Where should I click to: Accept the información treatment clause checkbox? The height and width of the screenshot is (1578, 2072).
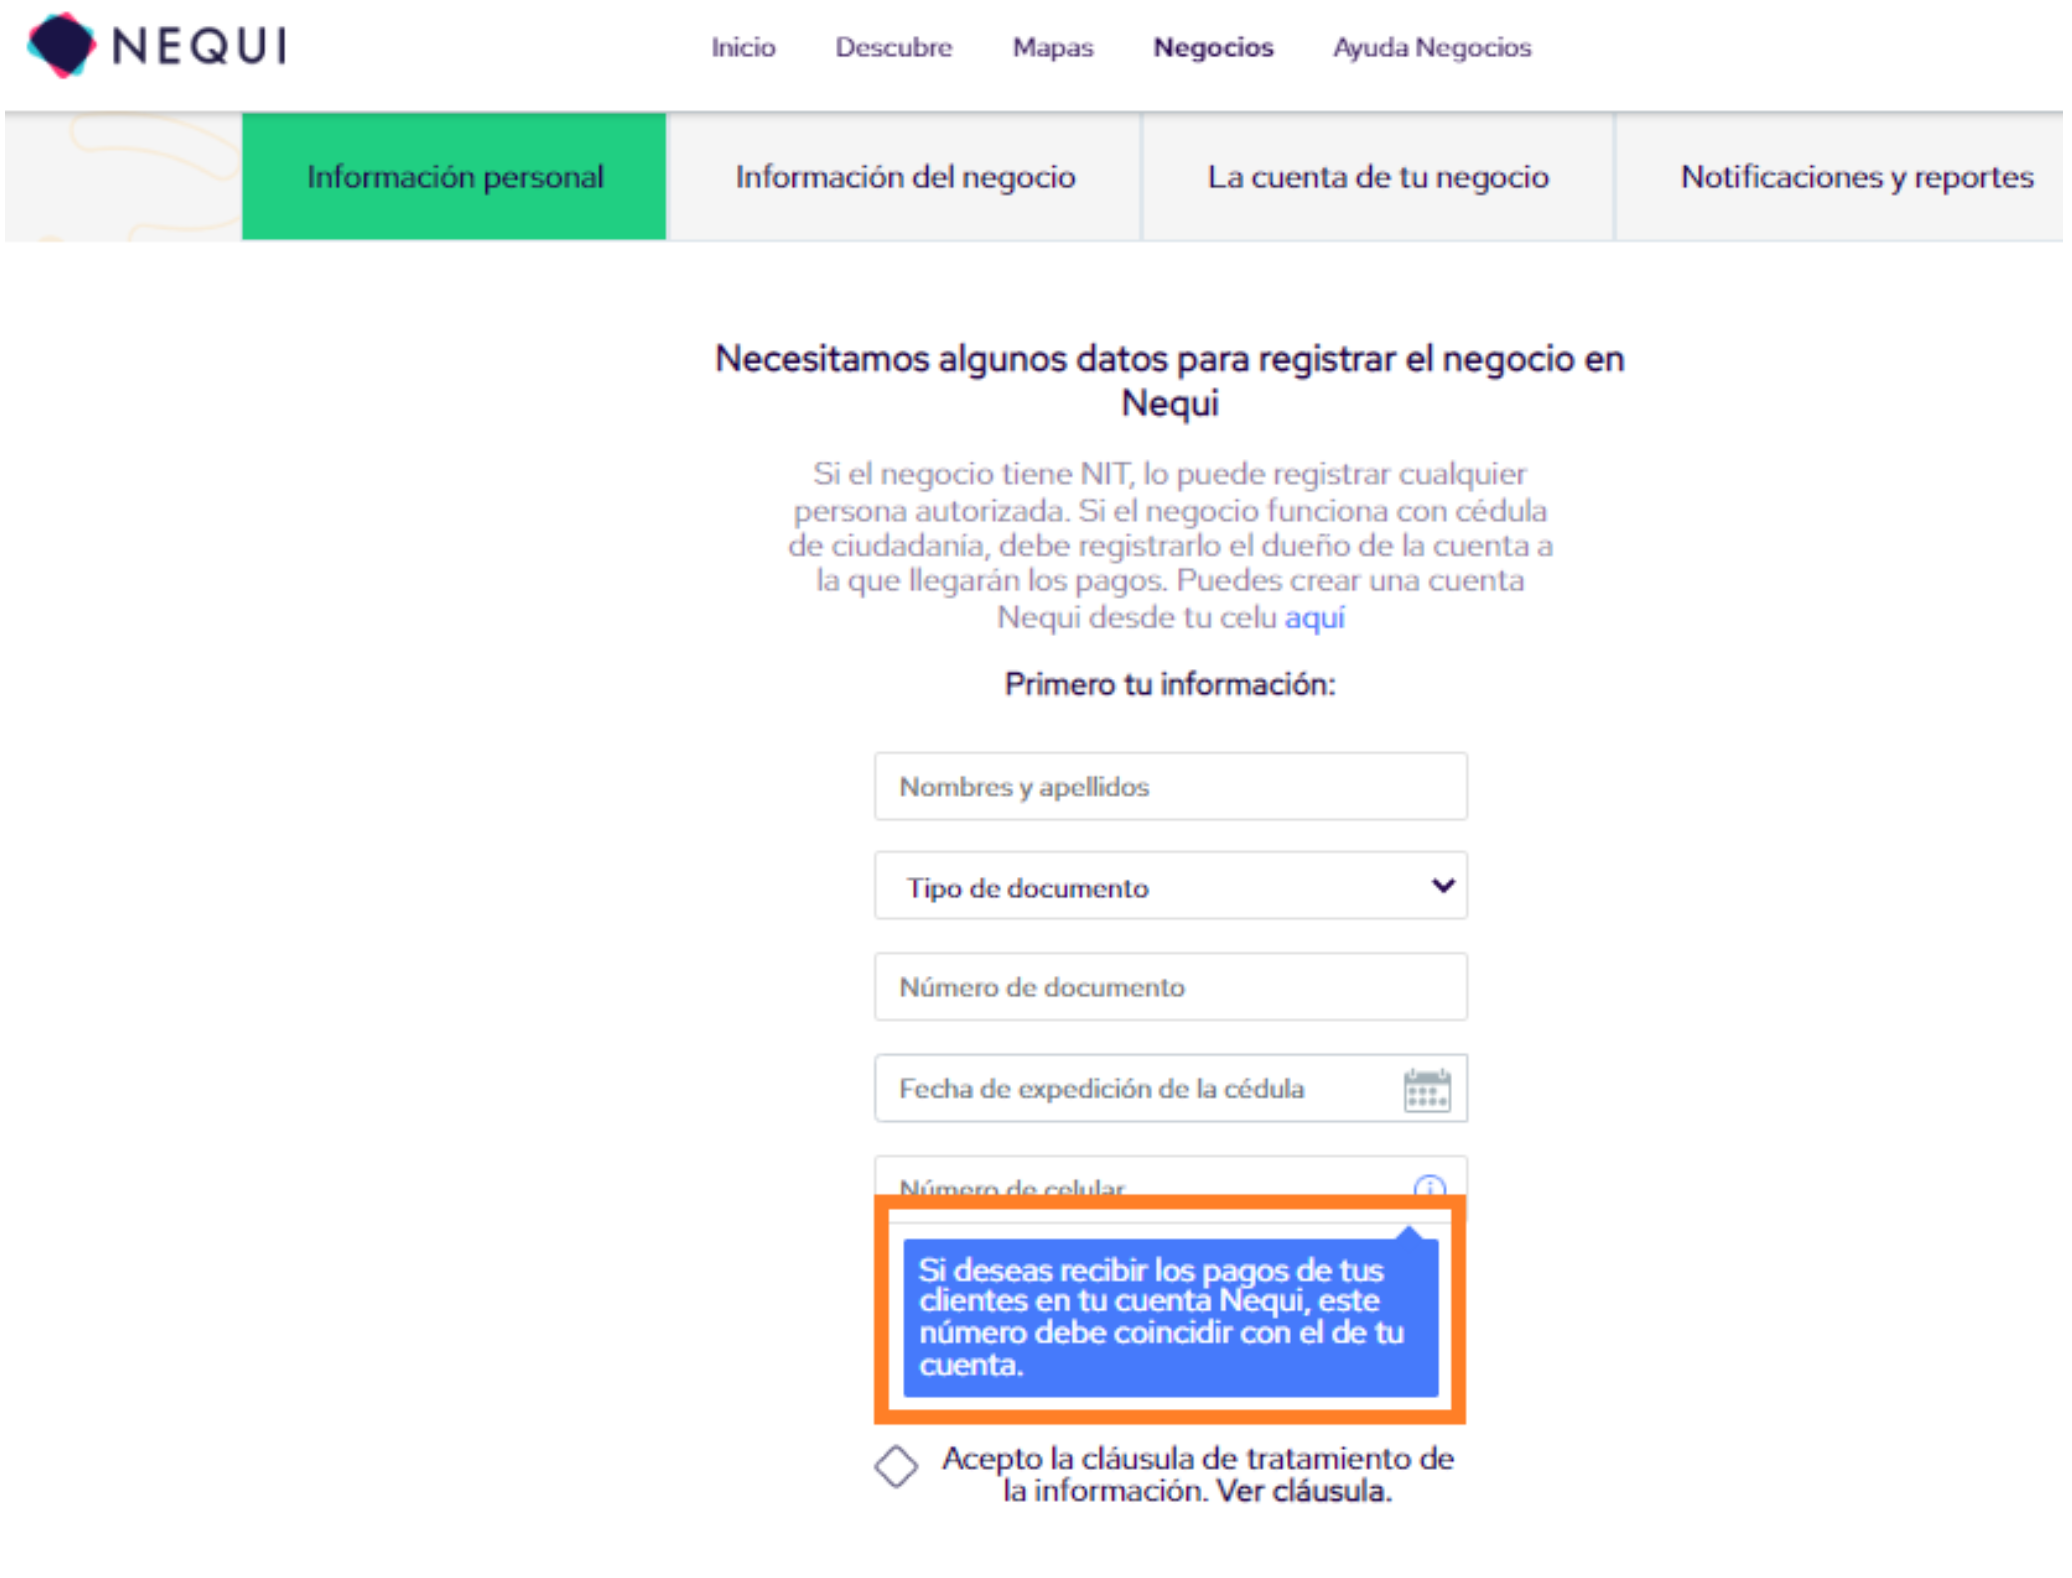[895, 1466]
